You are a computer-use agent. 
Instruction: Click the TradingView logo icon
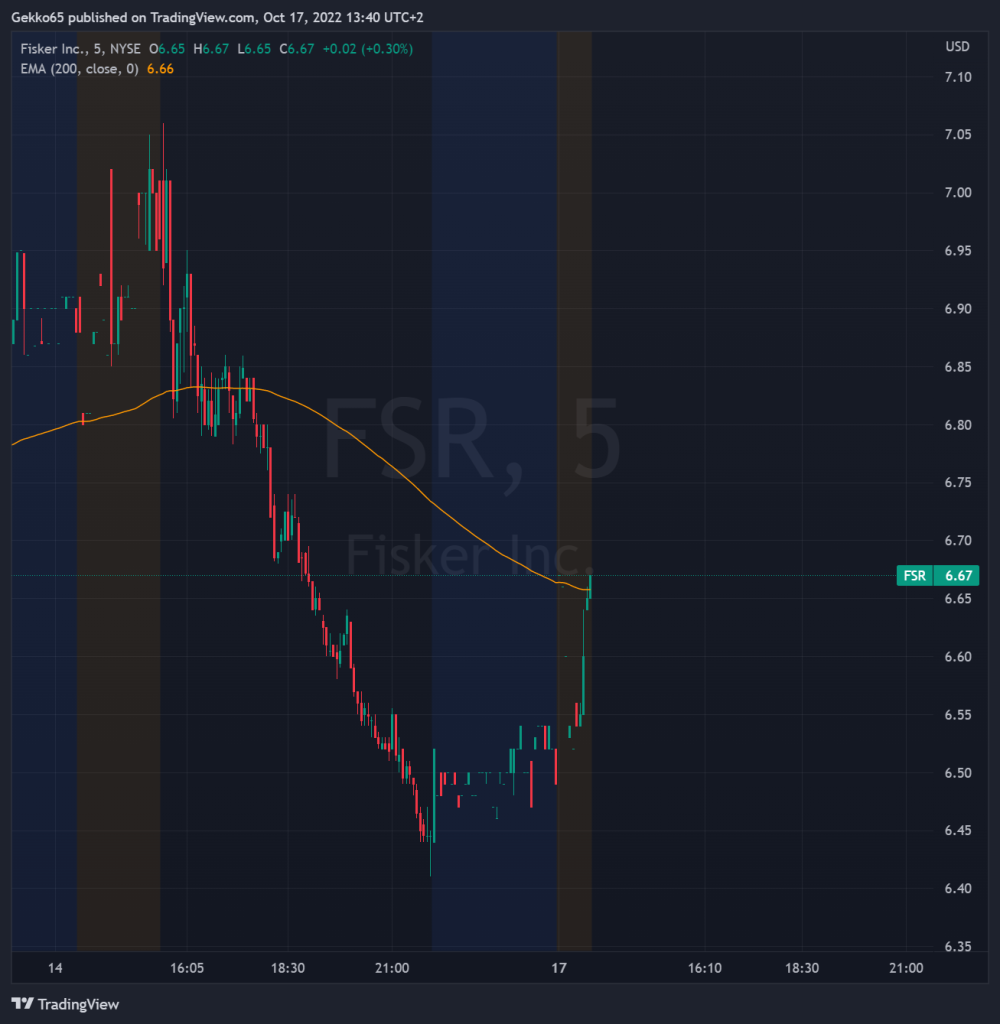pyautogui.click(x=22, y=1004)
